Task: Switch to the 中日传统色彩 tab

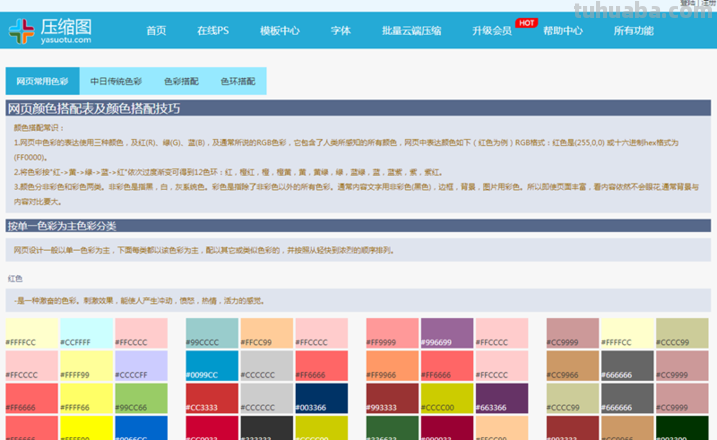Action: click(116, 81)
